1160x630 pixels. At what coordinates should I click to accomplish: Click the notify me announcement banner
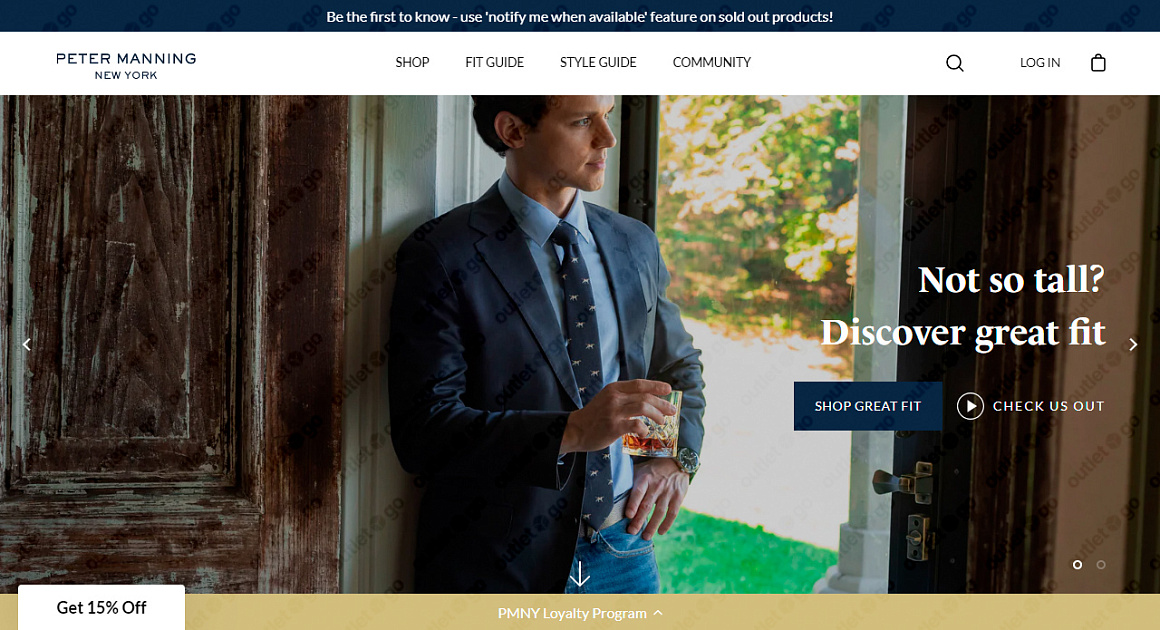580,16
